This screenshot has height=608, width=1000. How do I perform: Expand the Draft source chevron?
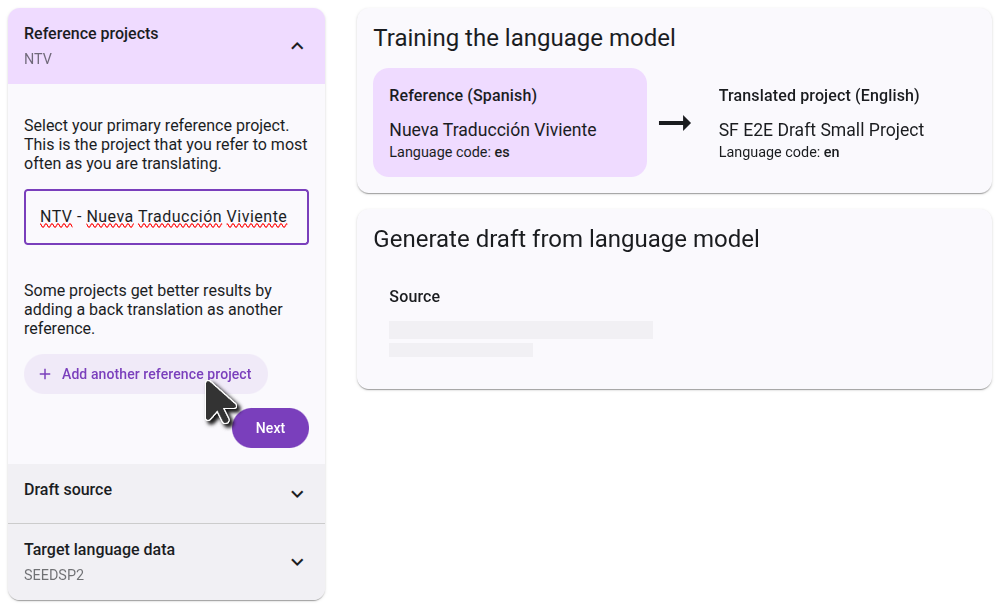297,494
